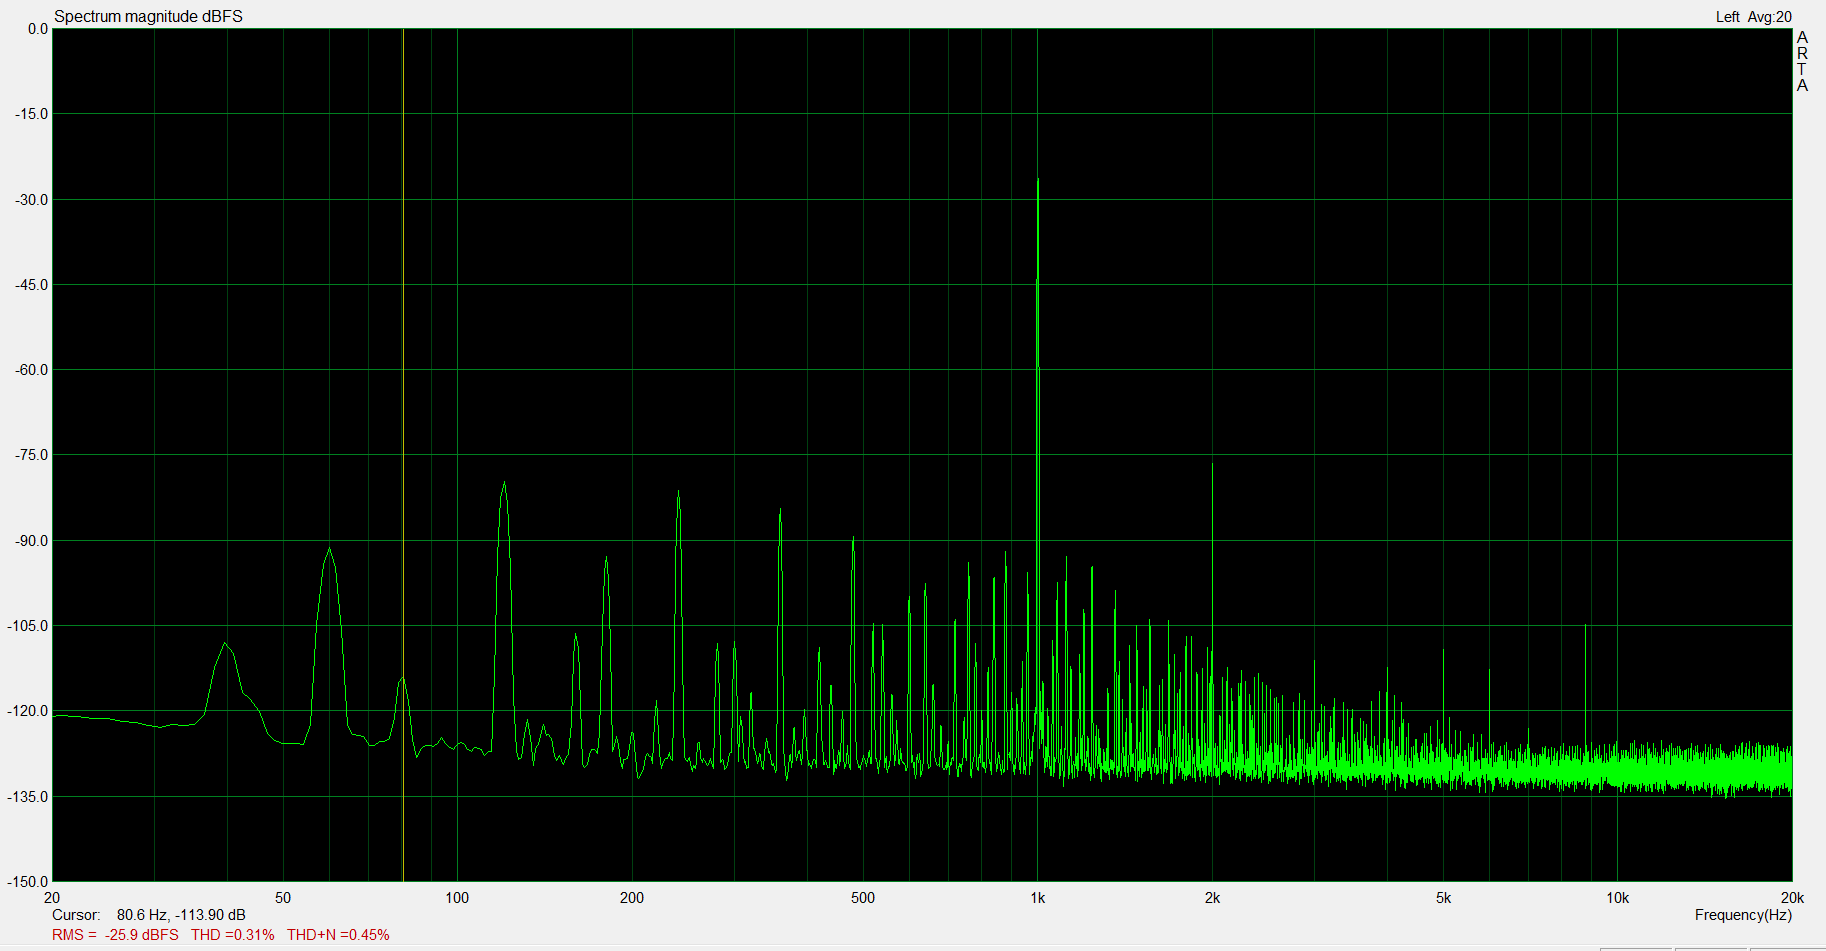Click the cursor readout "80.6 Hz, -113.90 dB"
Viewport: 1826px width, 951px height.
tap(181, 915)
